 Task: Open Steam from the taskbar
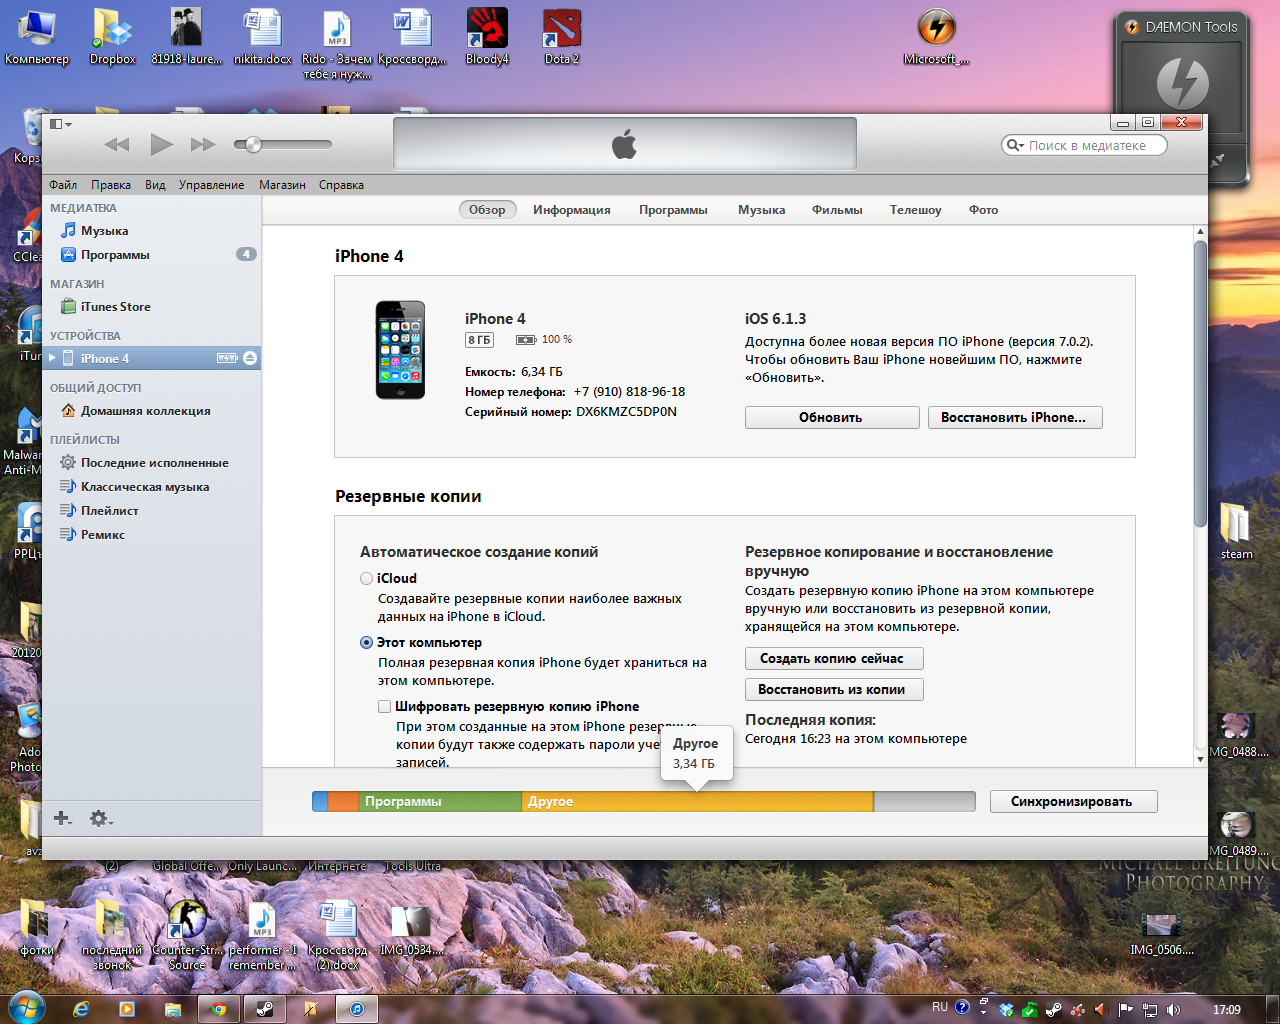265,1009
